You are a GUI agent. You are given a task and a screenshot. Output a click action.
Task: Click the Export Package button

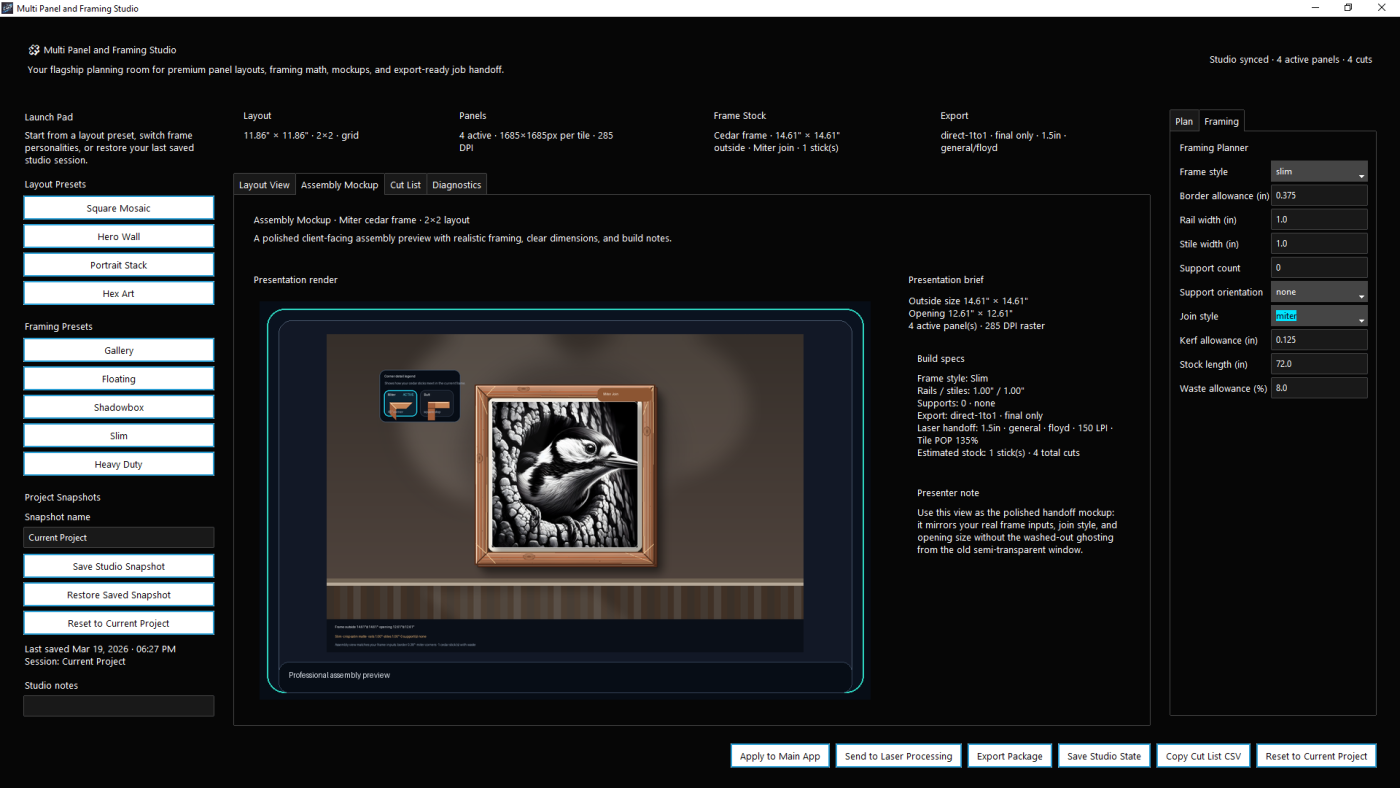(x=1009, y=756)
